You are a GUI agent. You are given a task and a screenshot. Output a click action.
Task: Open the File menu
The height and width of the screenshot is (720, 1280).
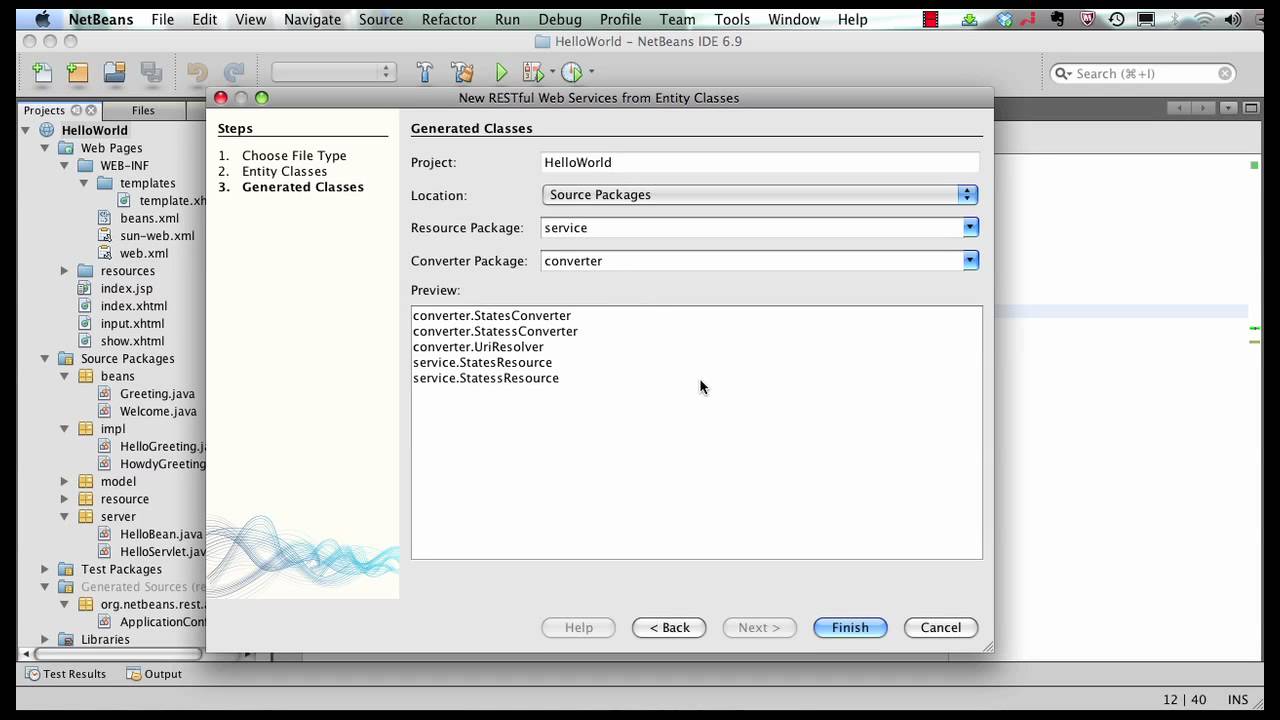click(x=162, y=19)
